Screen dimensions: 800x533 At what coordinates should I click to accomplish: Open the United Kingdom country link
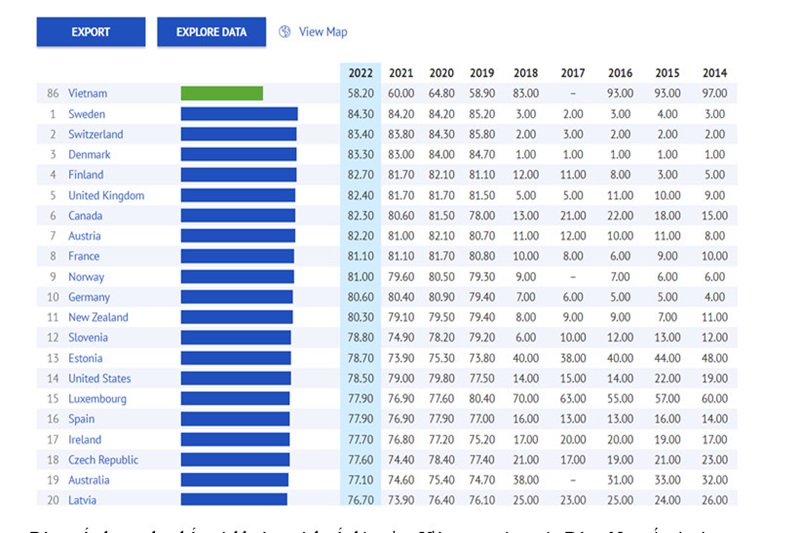107,195
